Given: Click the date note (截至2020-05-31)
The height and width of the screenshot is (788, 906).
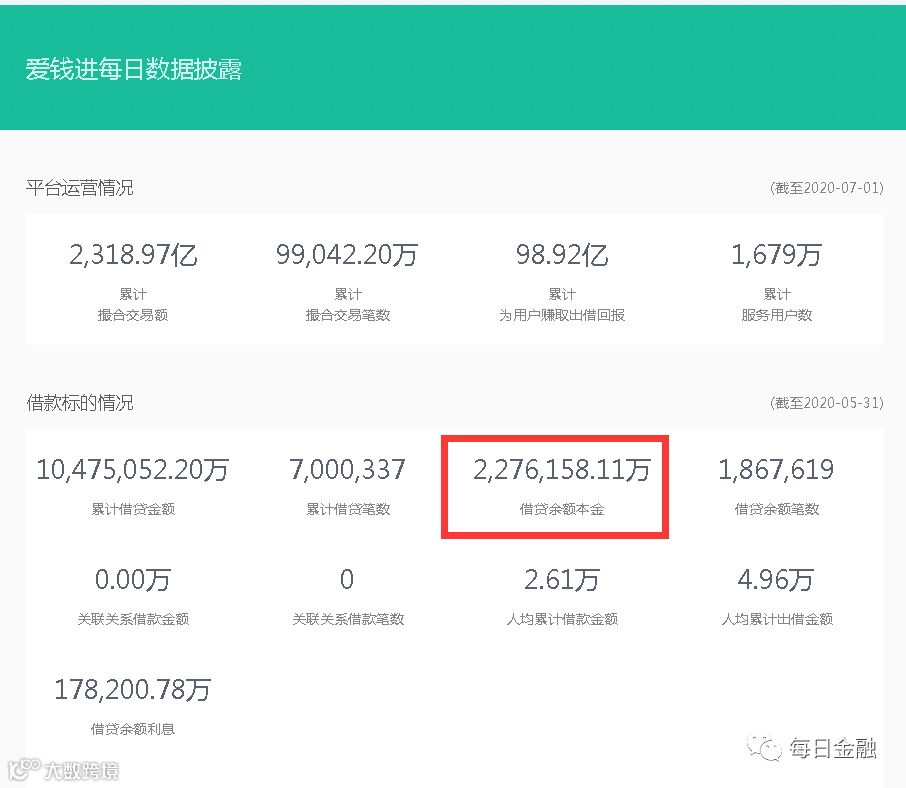Looking at the screenshot, I should click(x=826, y=403).
